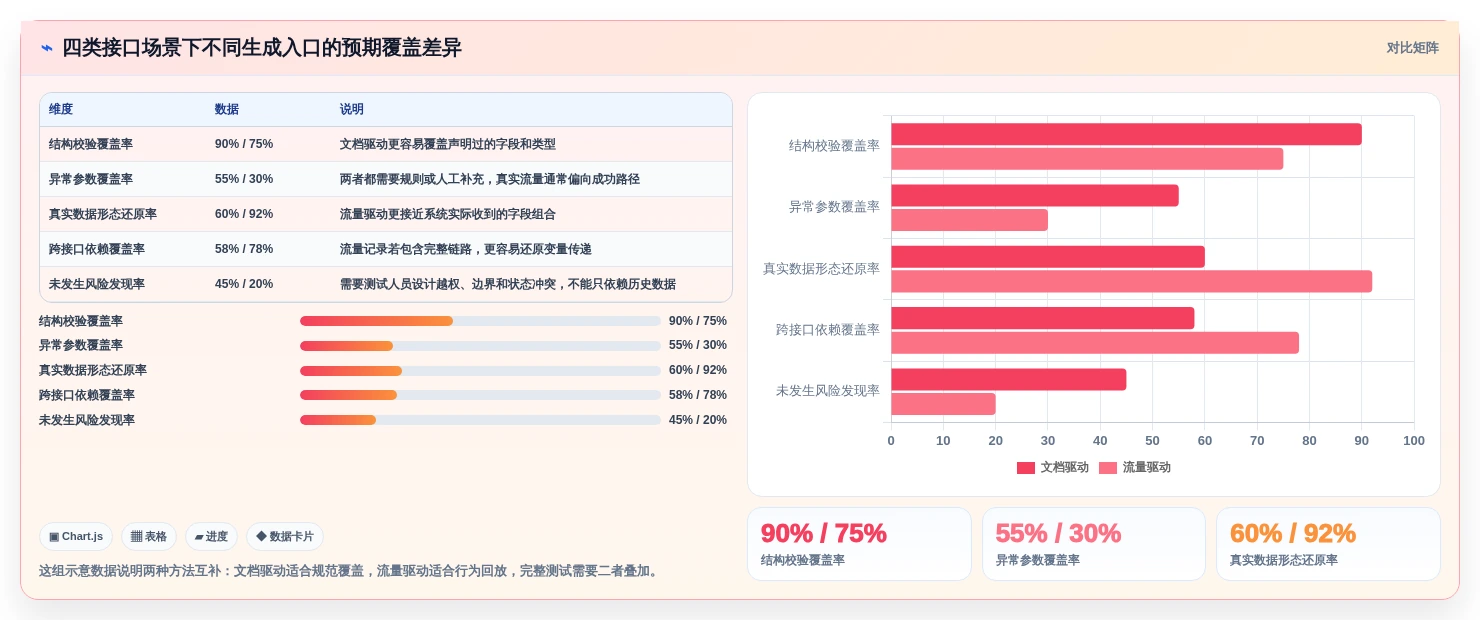Select table row 跨接口依赖覆盖率

[x=386, y=249]
